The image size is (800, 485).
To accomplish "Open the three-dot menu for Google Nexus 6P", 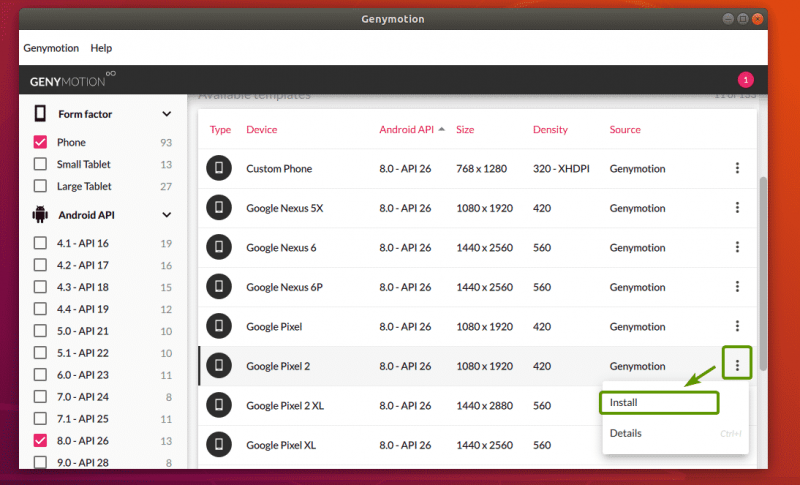I will [737, 287].
